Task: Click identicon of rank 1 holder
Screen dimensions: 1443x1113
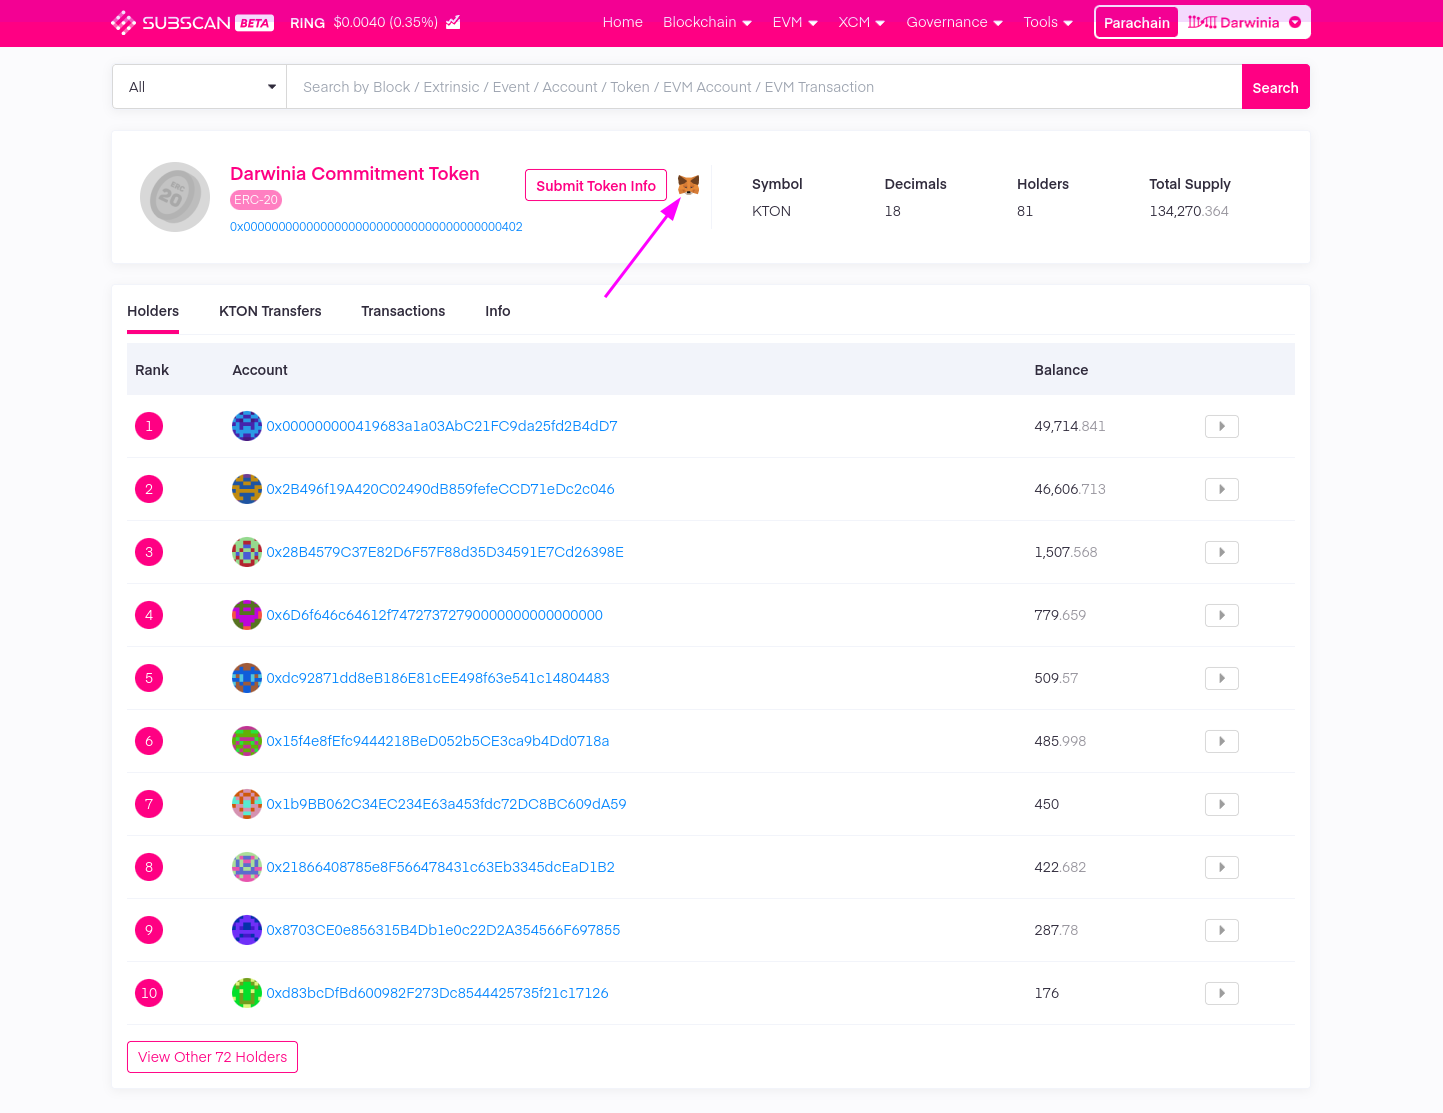Action: (246, 426)
